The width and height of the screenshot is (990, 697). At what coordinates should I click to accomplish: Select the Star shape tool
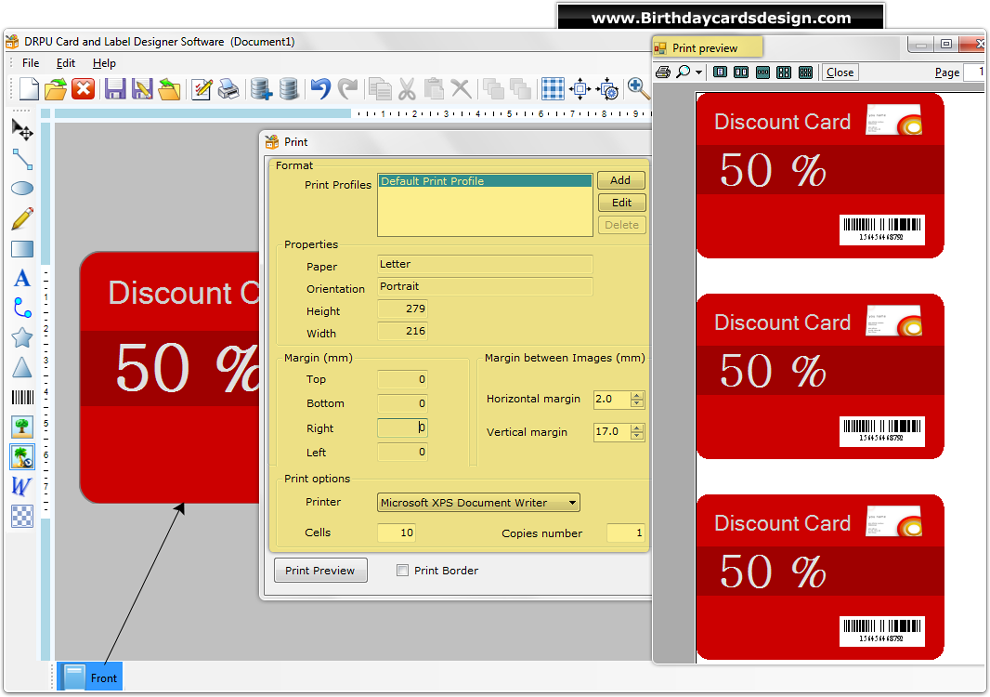pyautogui.click(x=22, y=338)
